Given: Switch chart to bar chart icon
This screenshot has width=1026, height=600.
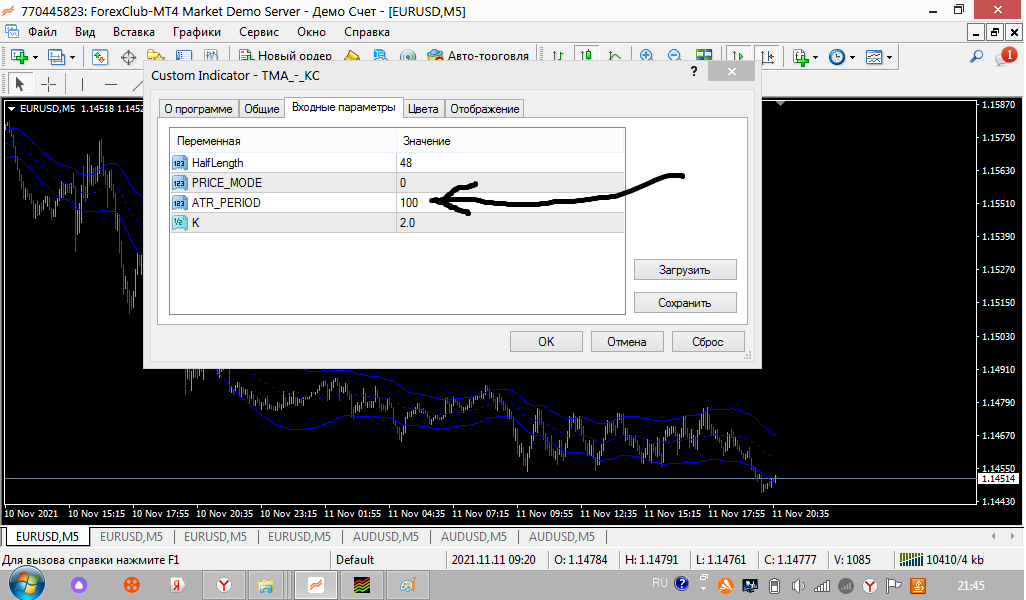Looking at the screenshot, I should tap(557, 57).
